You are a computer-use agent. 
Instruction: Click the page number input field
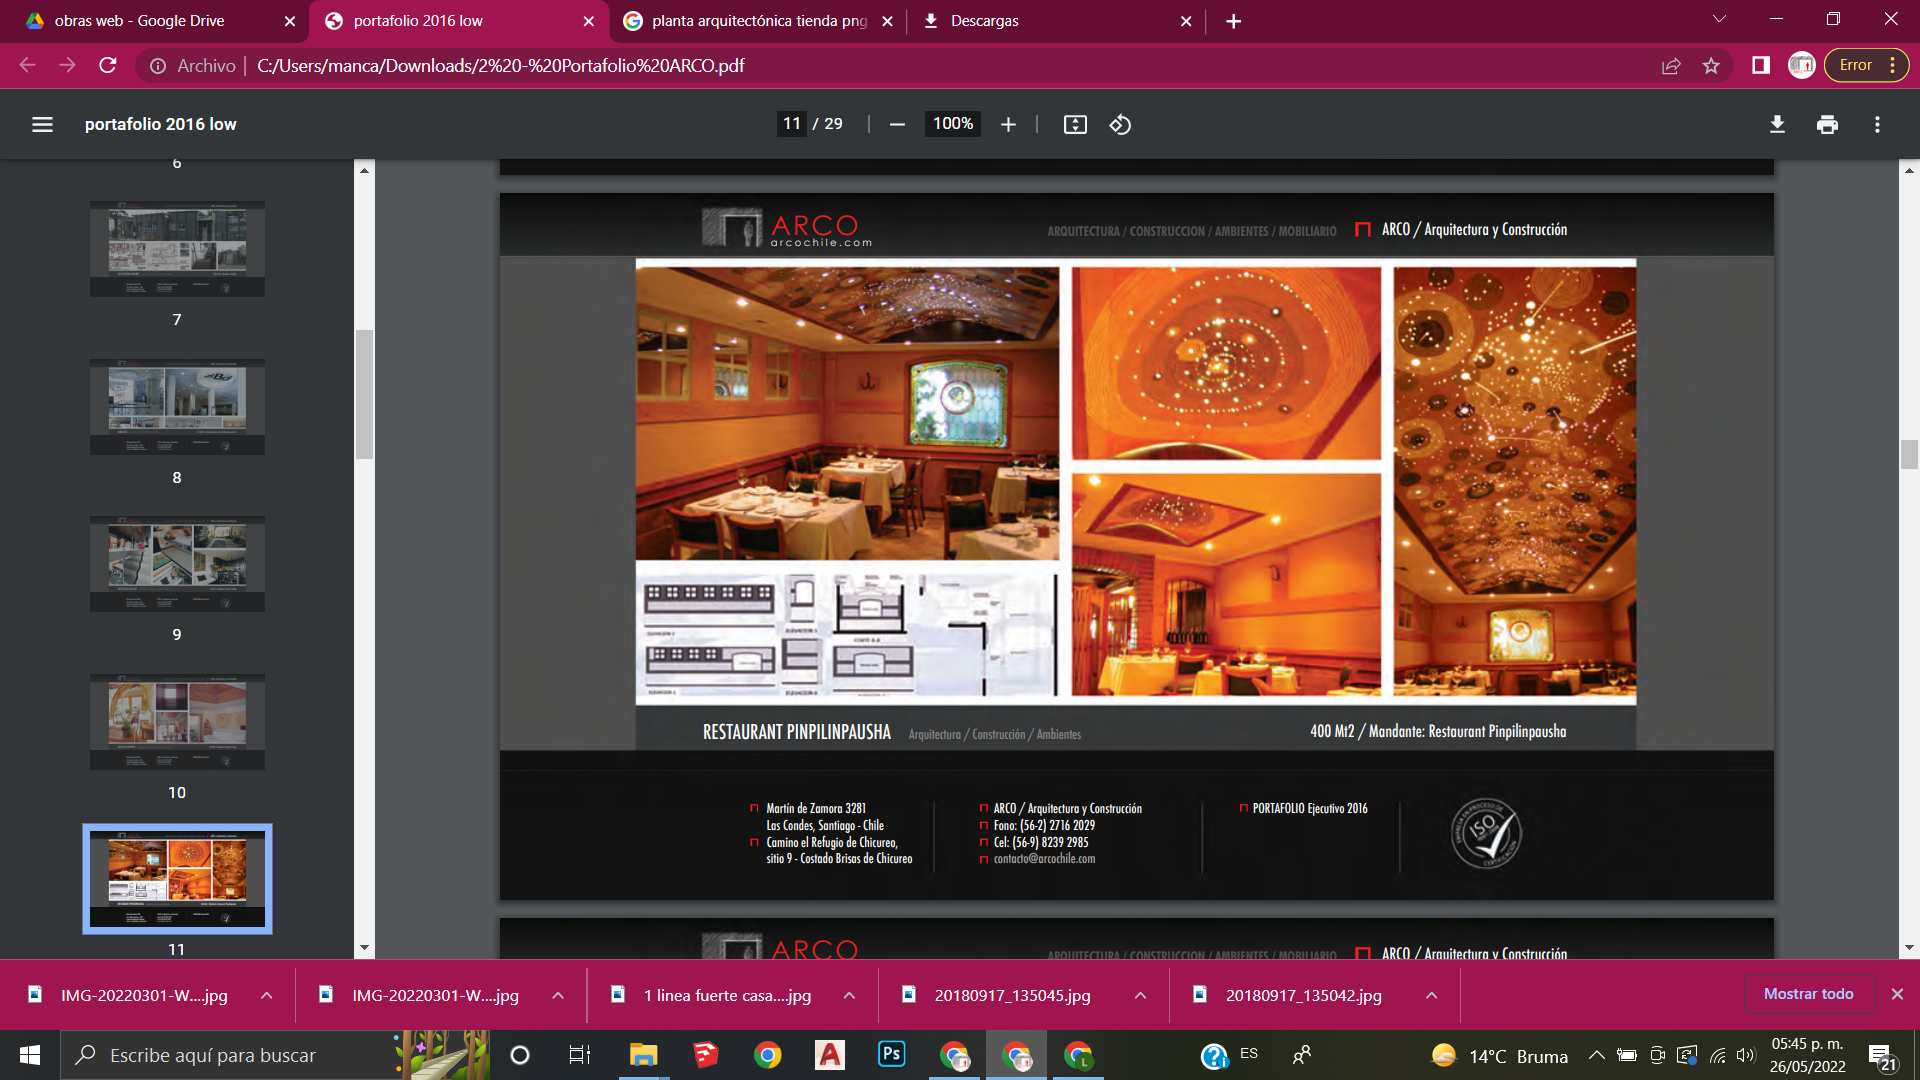click(792, 124)
